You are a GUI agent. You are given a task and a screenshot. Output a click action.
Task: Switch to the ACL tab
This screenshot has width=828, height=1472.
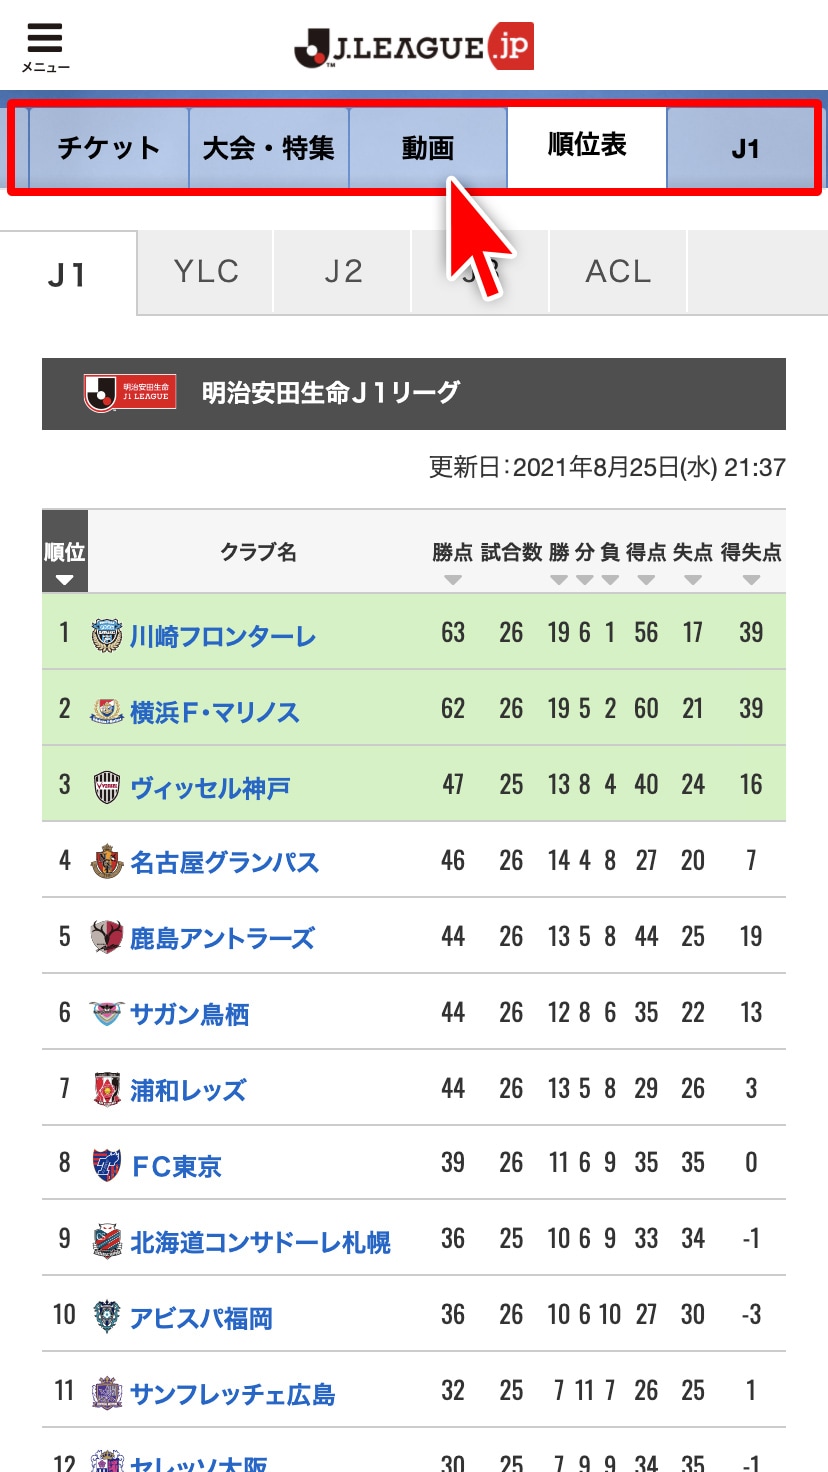tap(618, 272)
